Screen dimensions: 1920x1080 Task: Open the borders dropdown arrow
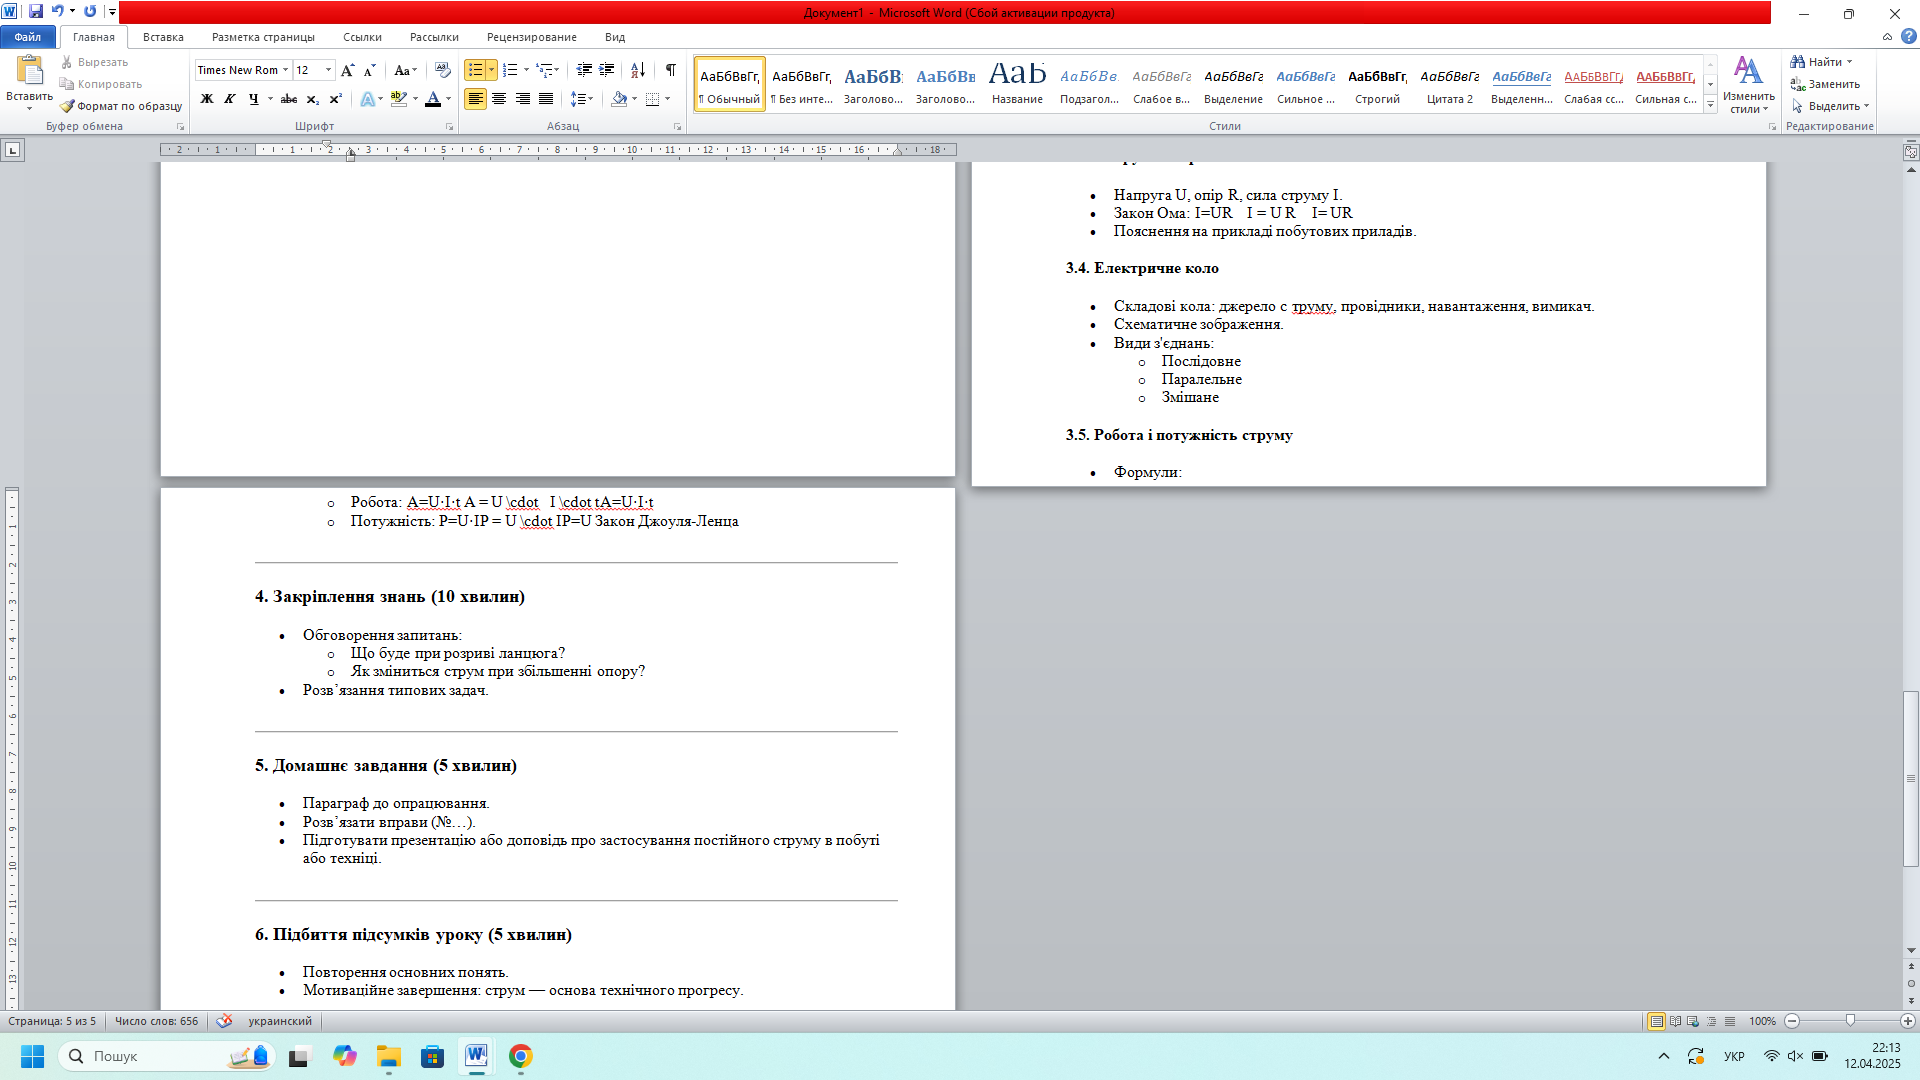click(667, 99)
